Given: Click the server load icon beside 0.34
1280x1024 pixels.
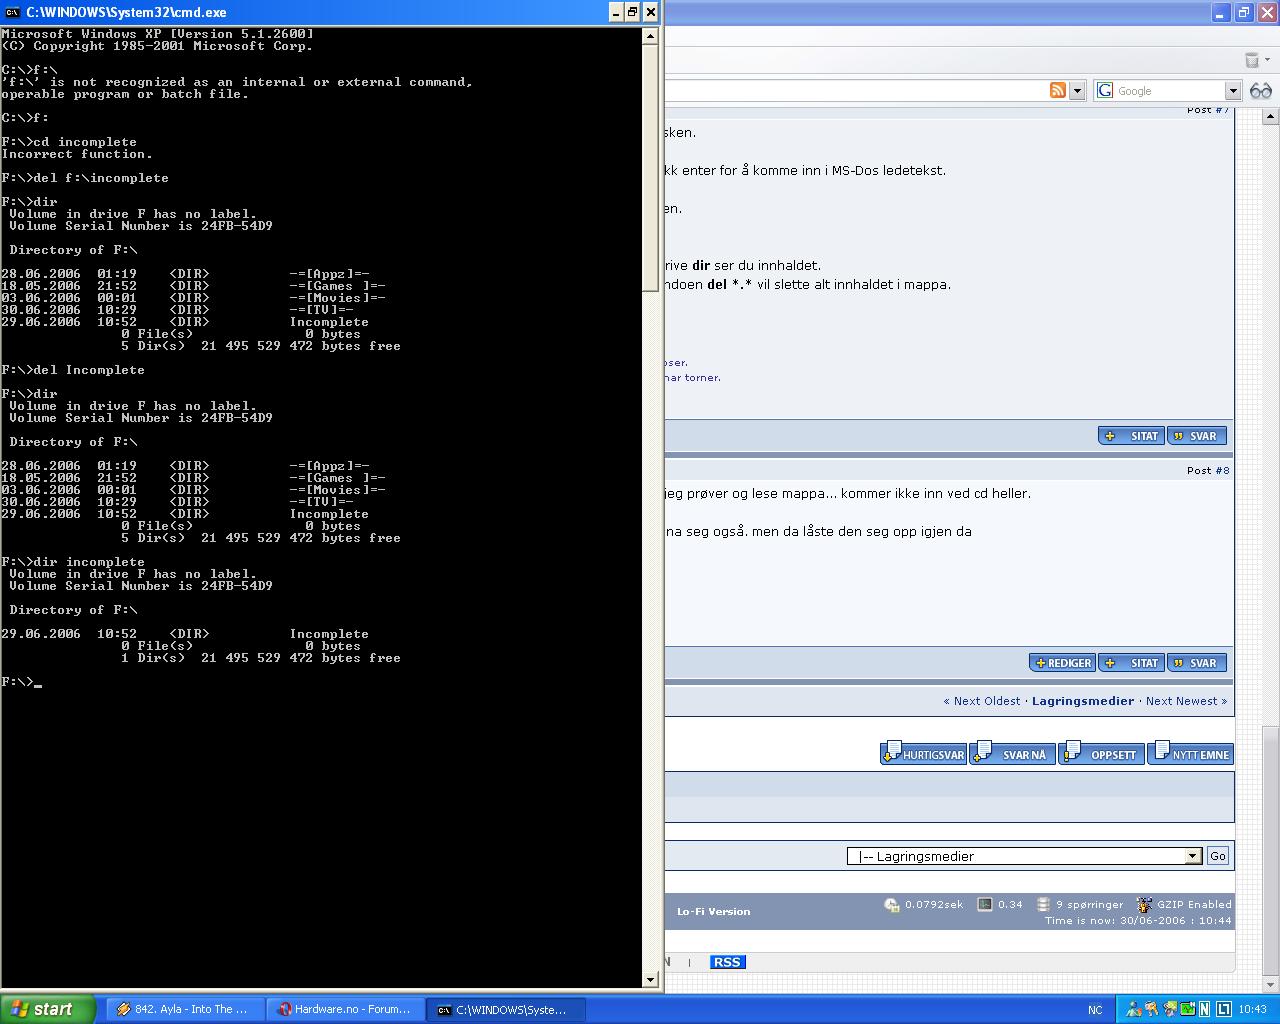Looking at the screenshot, I should [x=985, y=905].
